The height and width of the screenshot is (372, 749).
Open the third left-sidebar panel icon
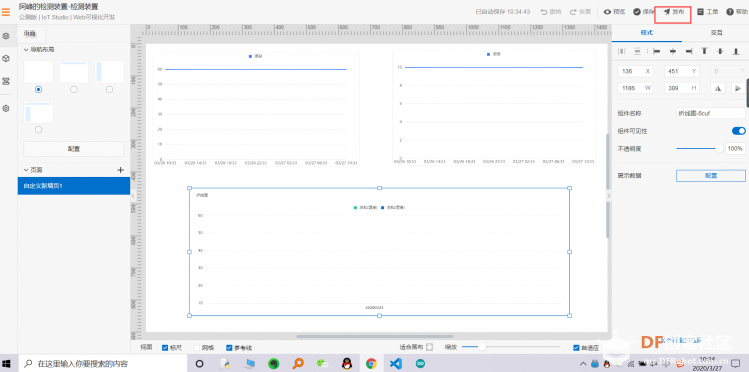[6, 81]
